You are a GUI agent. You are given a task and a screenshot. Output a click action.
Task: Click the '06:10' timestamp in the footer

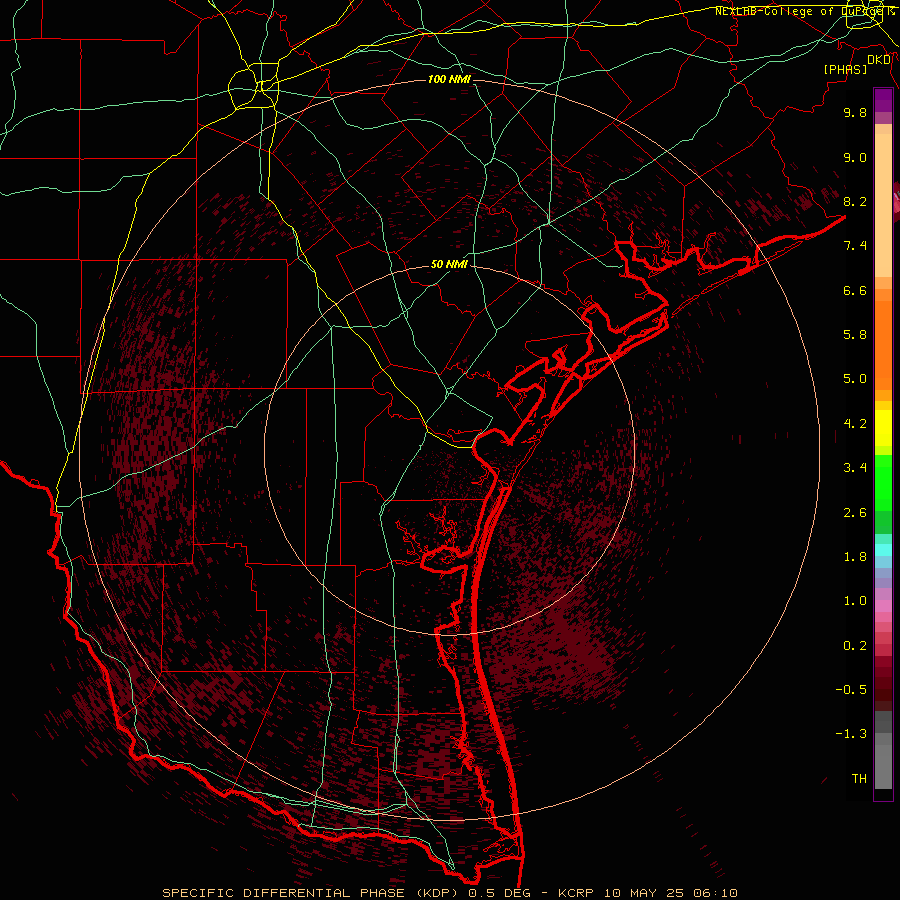point(714,893)
